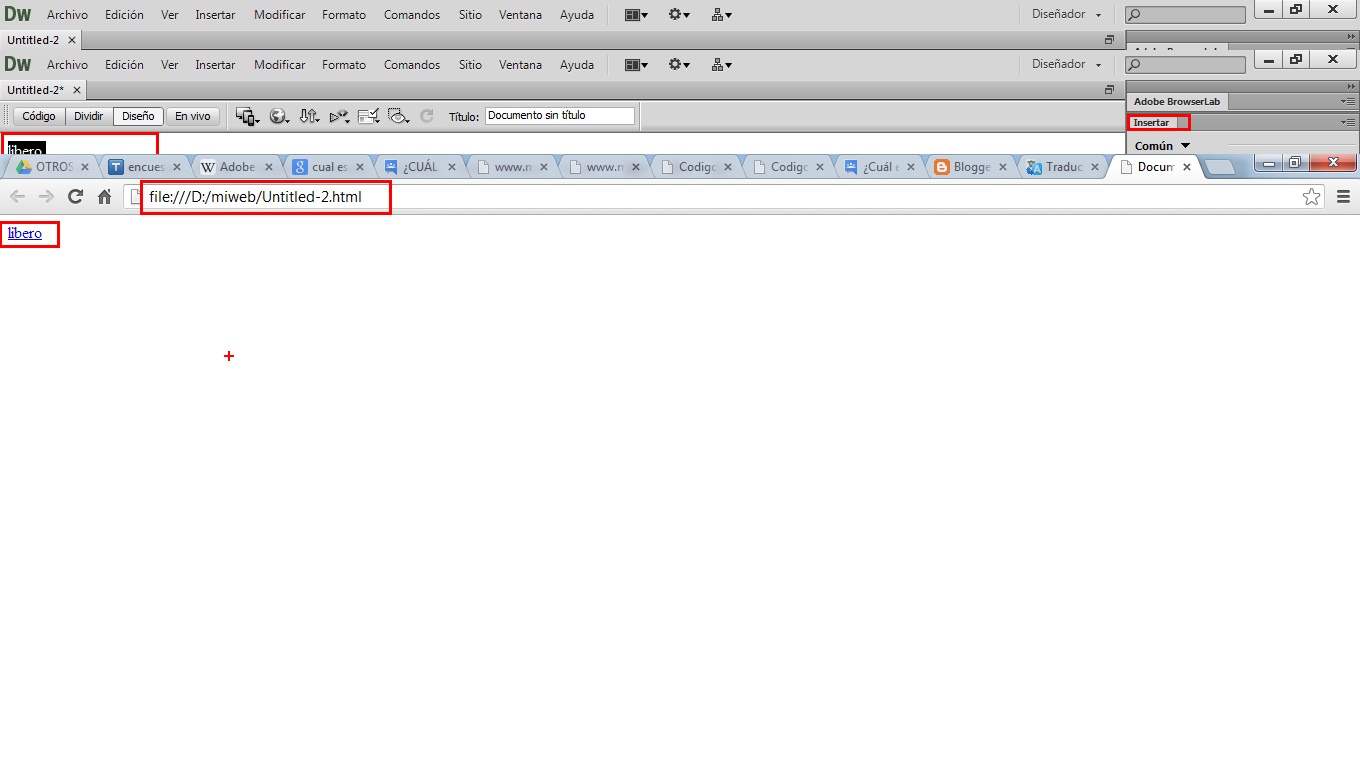The image size is (1360, 768).
Task: Open the Formato menu
Action: tap(344, 64)
